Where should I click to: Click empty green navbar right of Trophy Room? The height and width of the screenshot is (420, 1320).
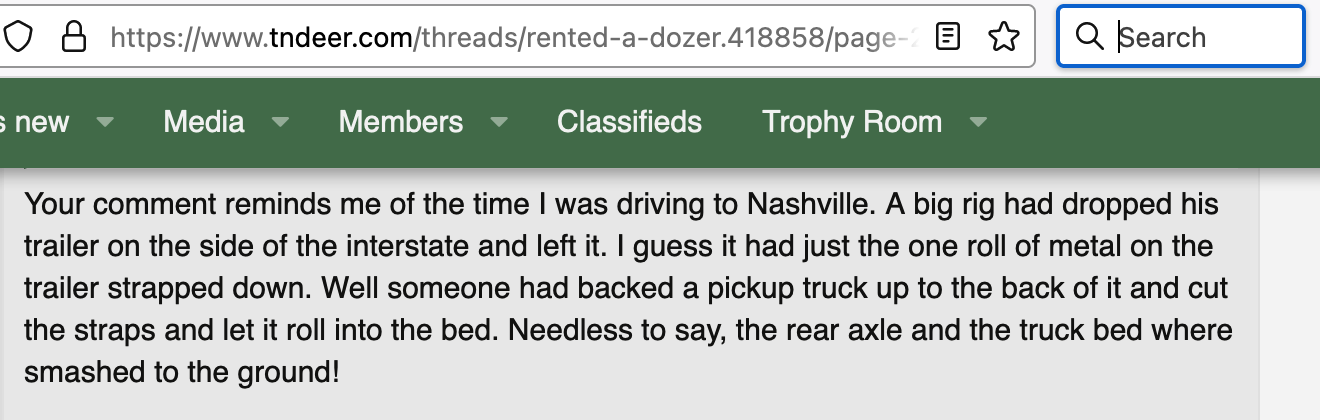(x=1150, y=122)
